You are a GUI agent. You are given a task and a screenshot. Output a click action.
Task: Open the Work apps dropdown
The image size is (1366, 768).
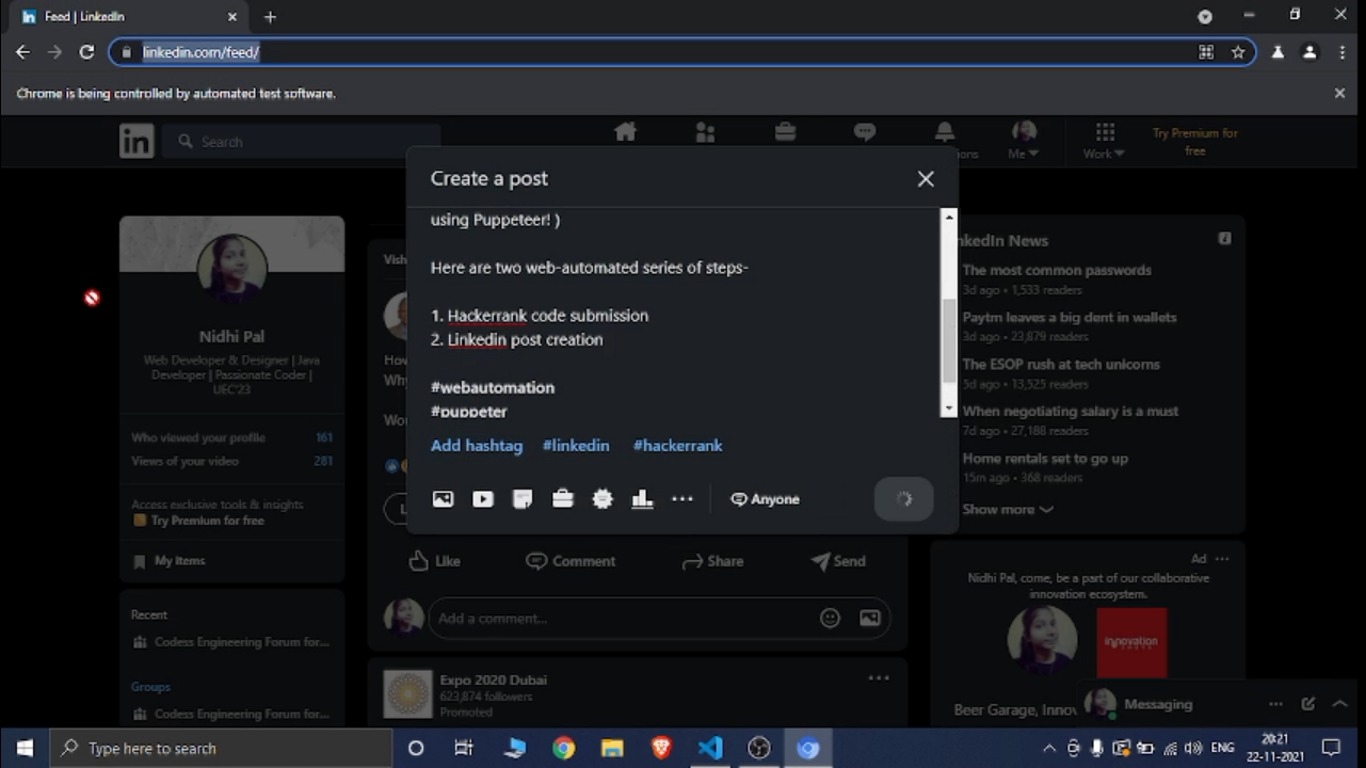1104,141
